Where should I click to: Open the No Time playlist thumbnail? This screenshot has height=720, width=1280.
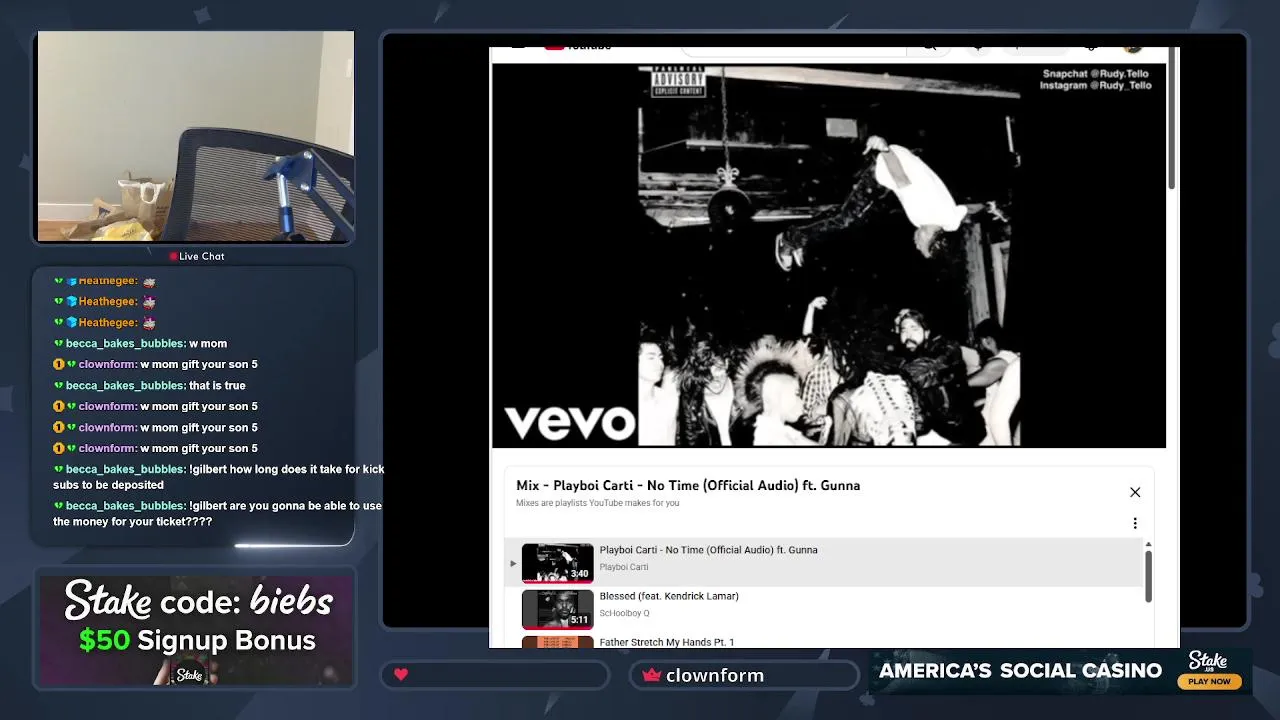point(557,562)
